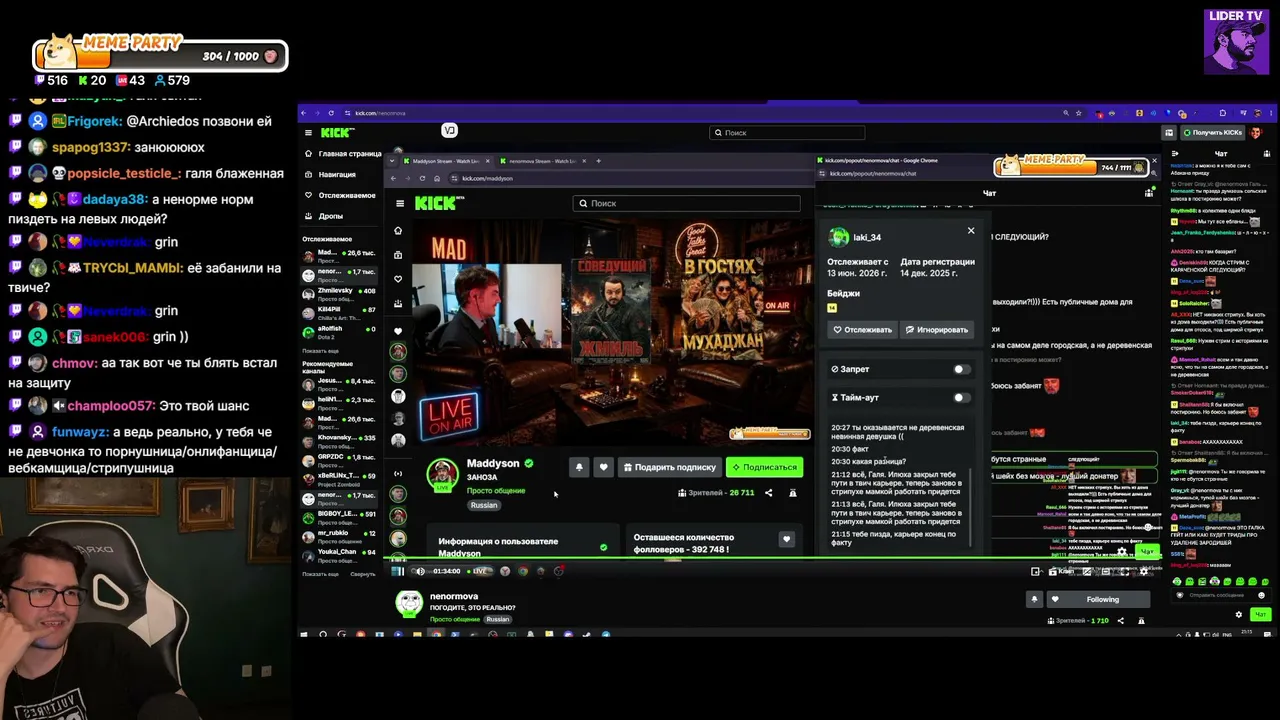Click the Kick logo beside Главная страница sidebar
The image size is (1280, 720).
336,132
